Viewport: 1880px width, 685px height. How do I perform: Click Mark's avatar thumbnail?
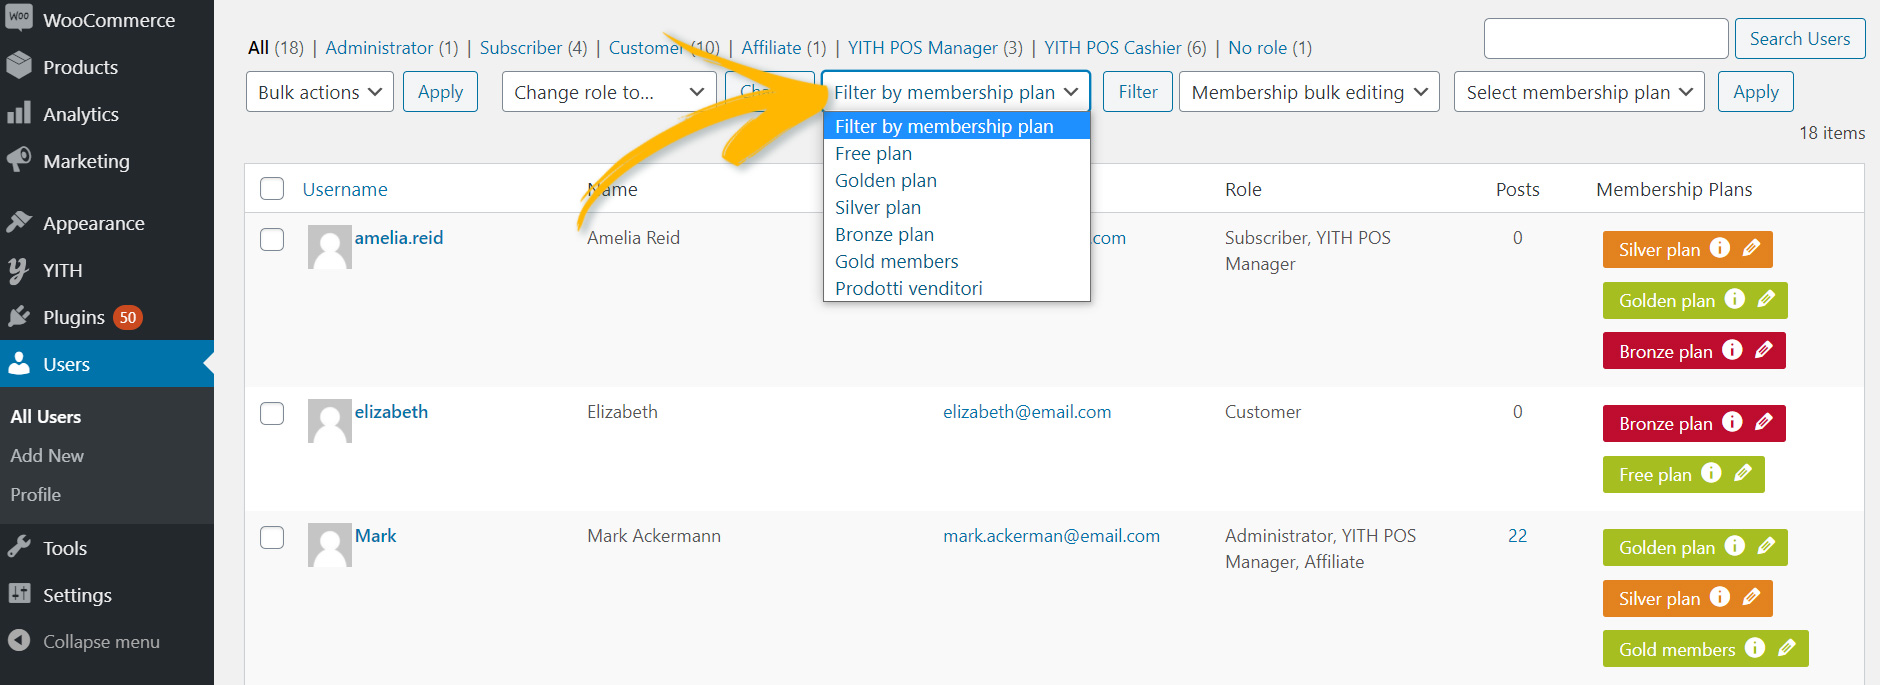pos(330,545)
